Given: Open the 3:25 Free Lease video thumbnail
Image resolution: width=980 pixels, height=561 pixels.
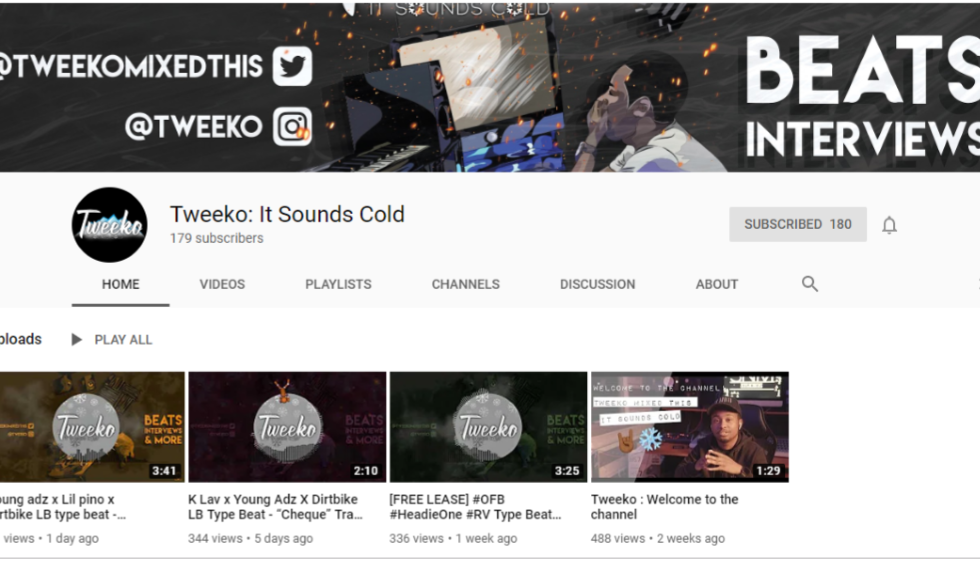Looking at the screenshot, I should pos(488,427).
